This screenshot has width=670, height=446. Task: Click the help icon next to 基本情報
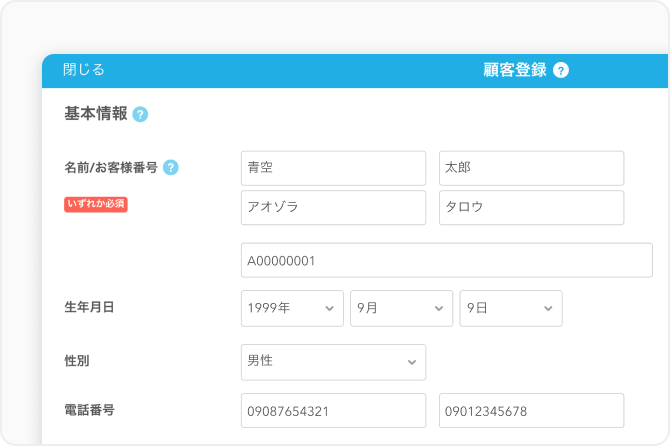(x=140, y=114)
